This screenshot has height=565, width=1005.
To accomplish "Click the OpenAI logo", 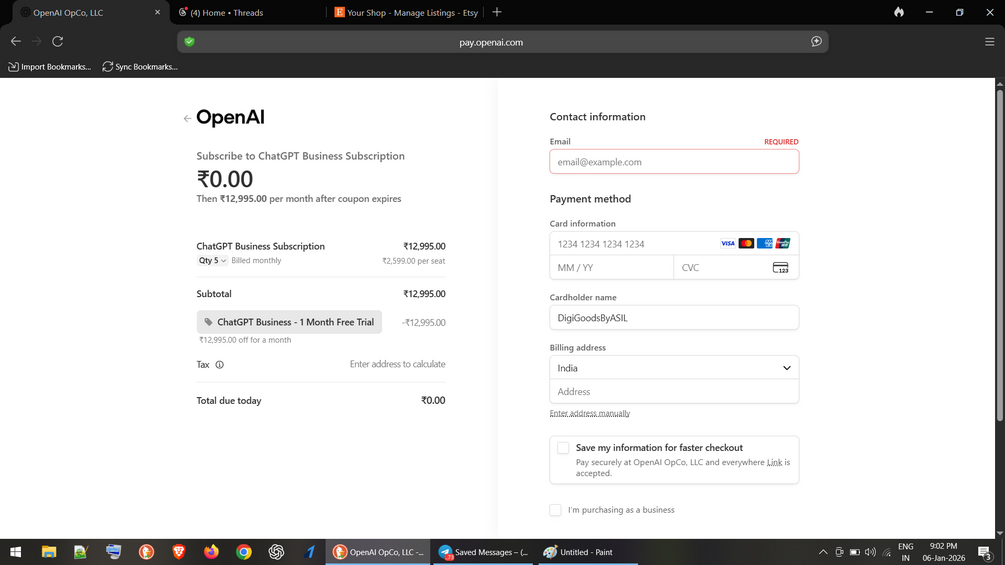I will tap(230, 117).
